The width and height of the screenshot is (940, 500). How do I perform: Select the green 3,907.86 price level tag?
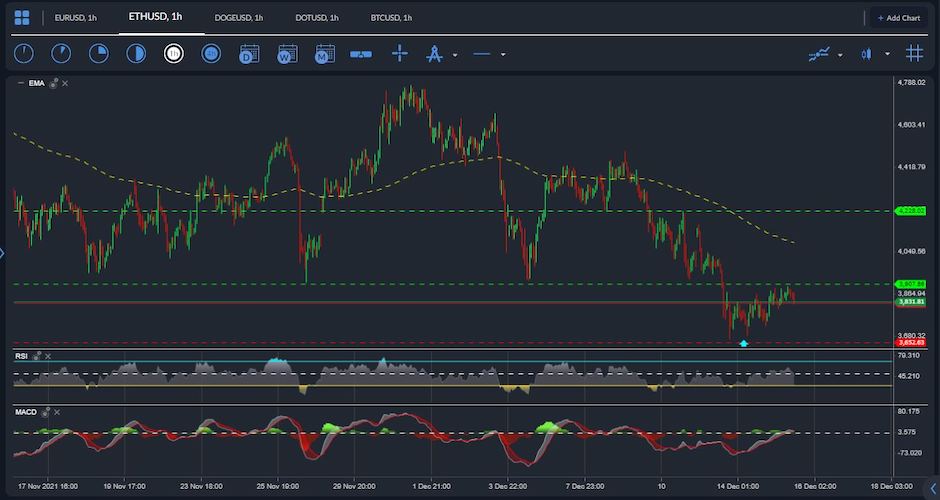(909, 284)
